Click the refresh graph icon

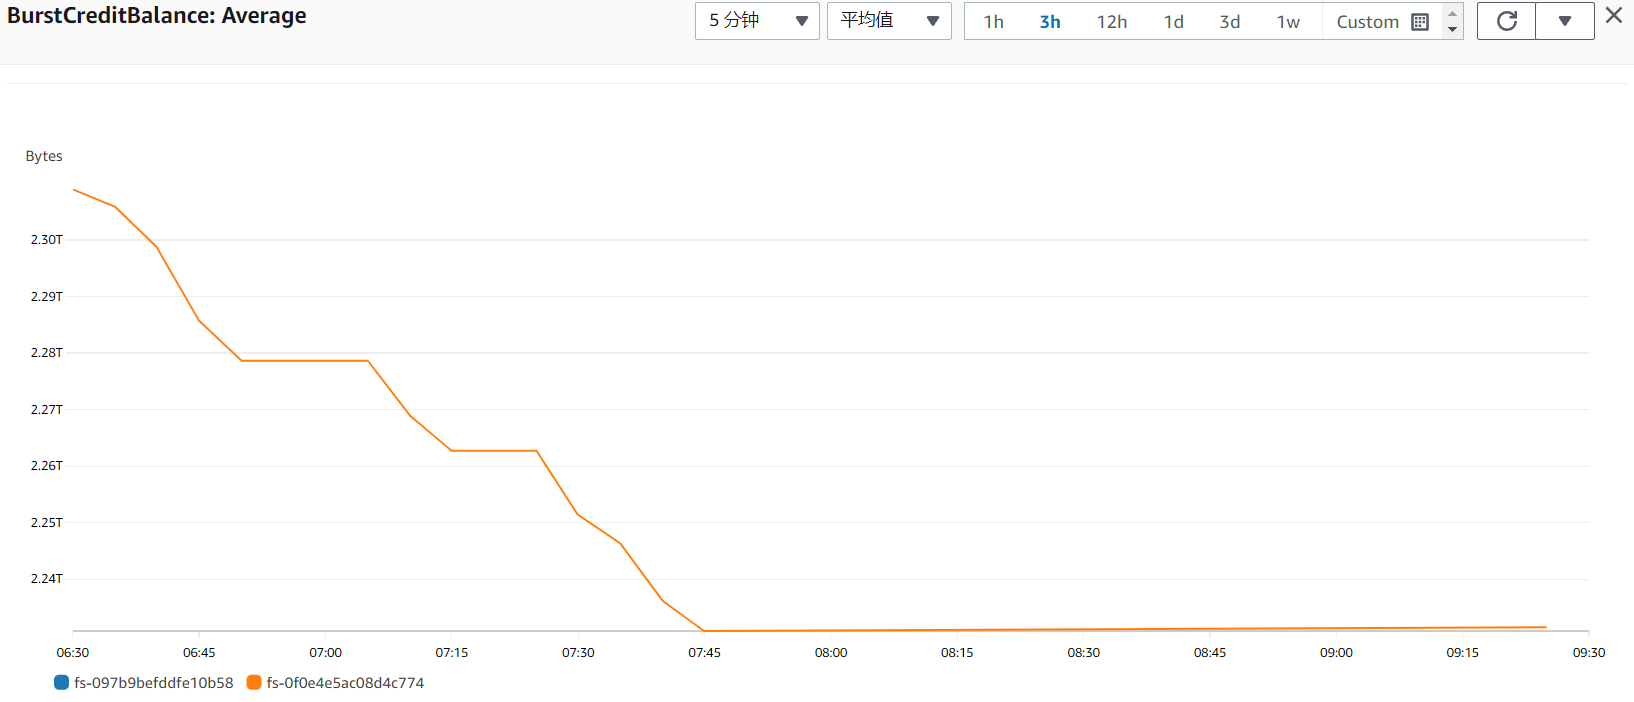[1506, 21]
